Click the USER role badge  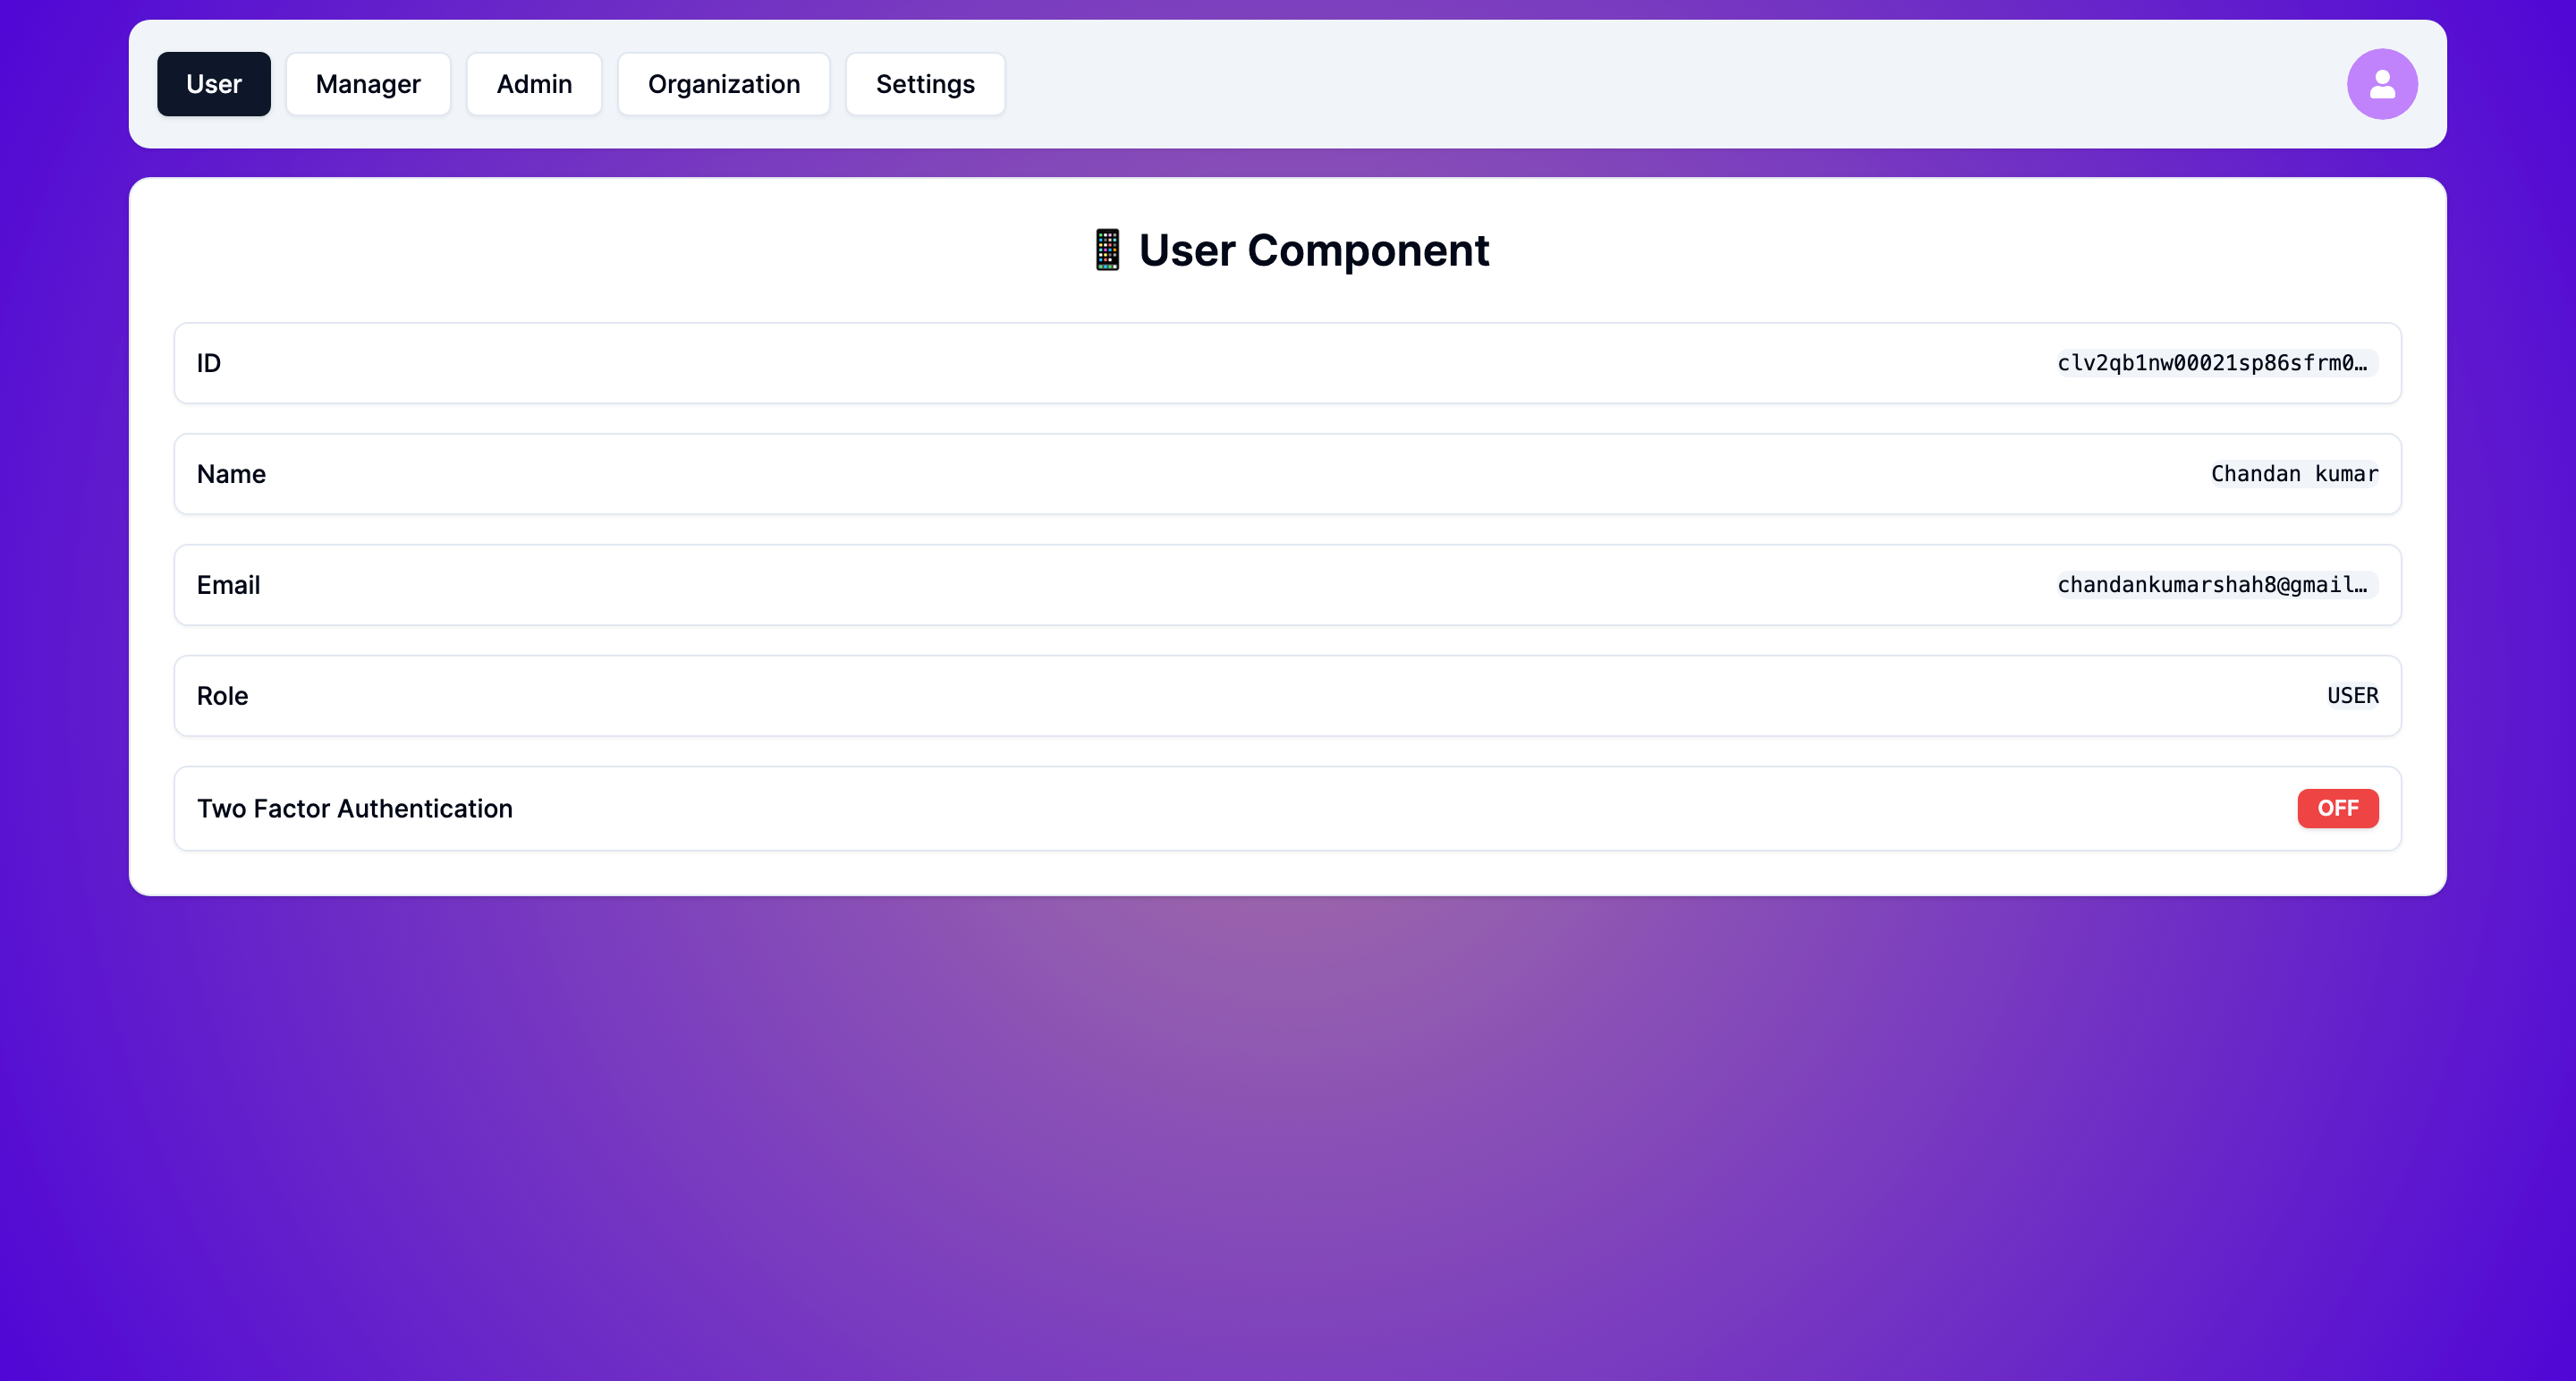pos(2351,696)
